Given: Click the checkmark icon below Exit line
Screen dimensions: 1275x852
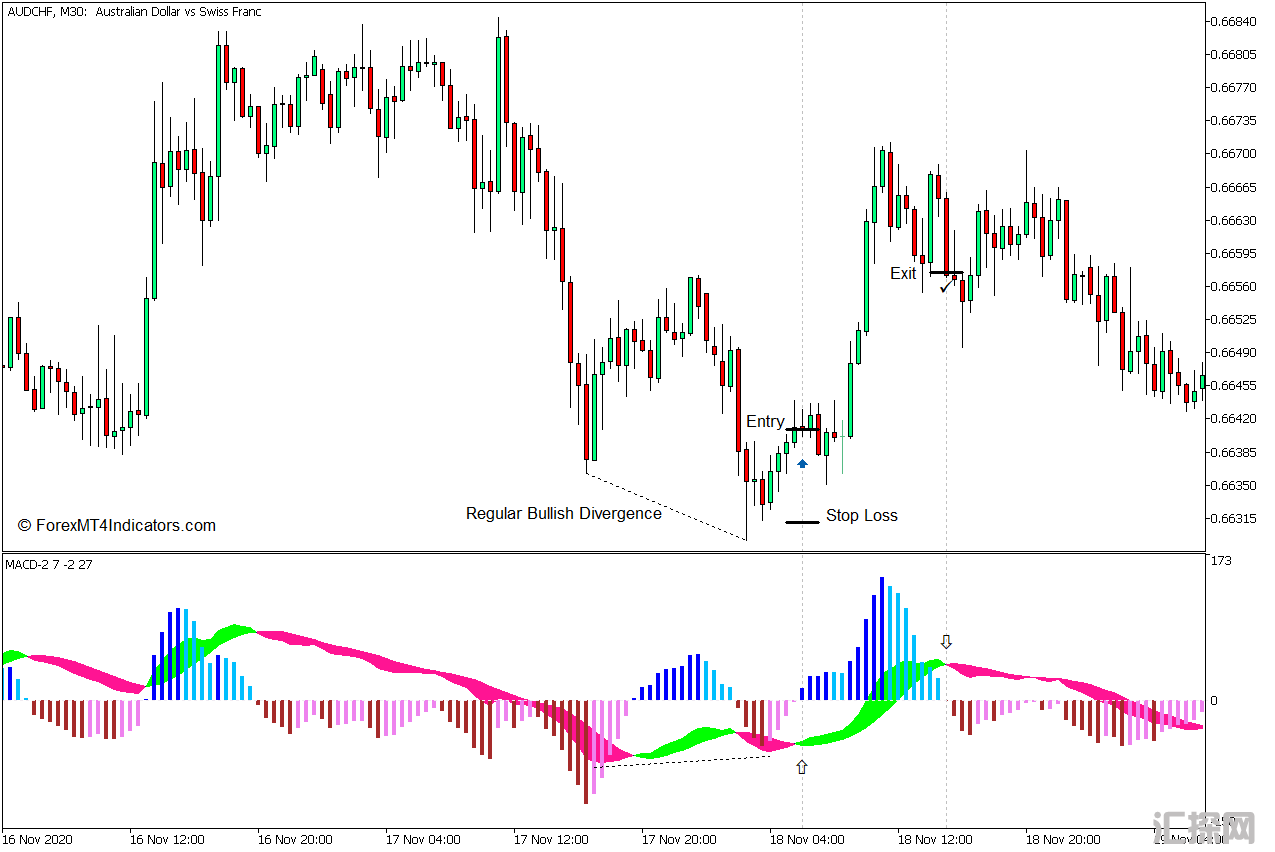Looking at the screenshot, I should (945, 287).
